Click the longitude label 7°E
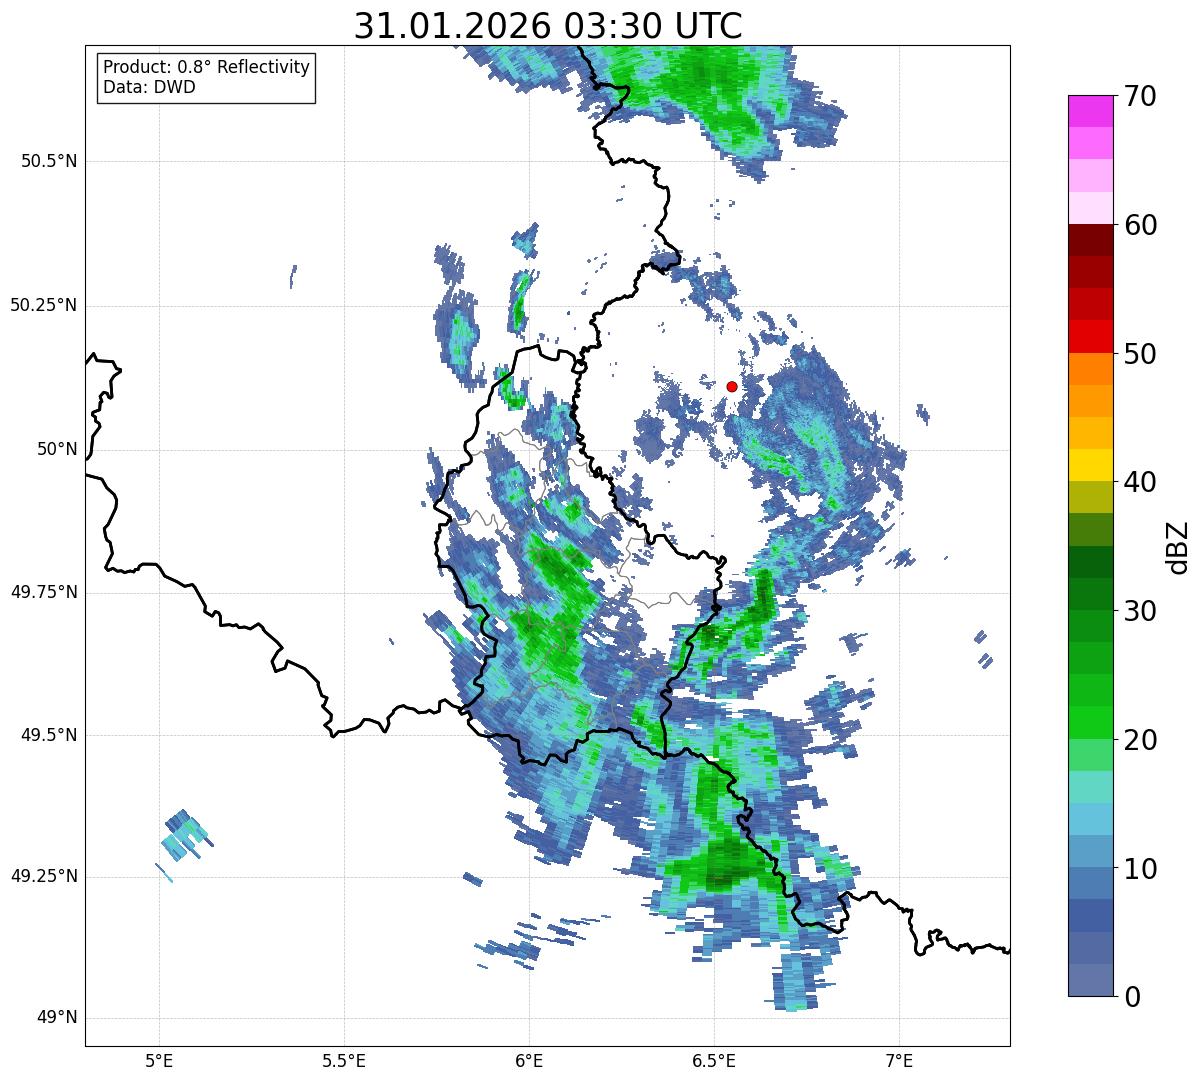 click(899, 1060)
